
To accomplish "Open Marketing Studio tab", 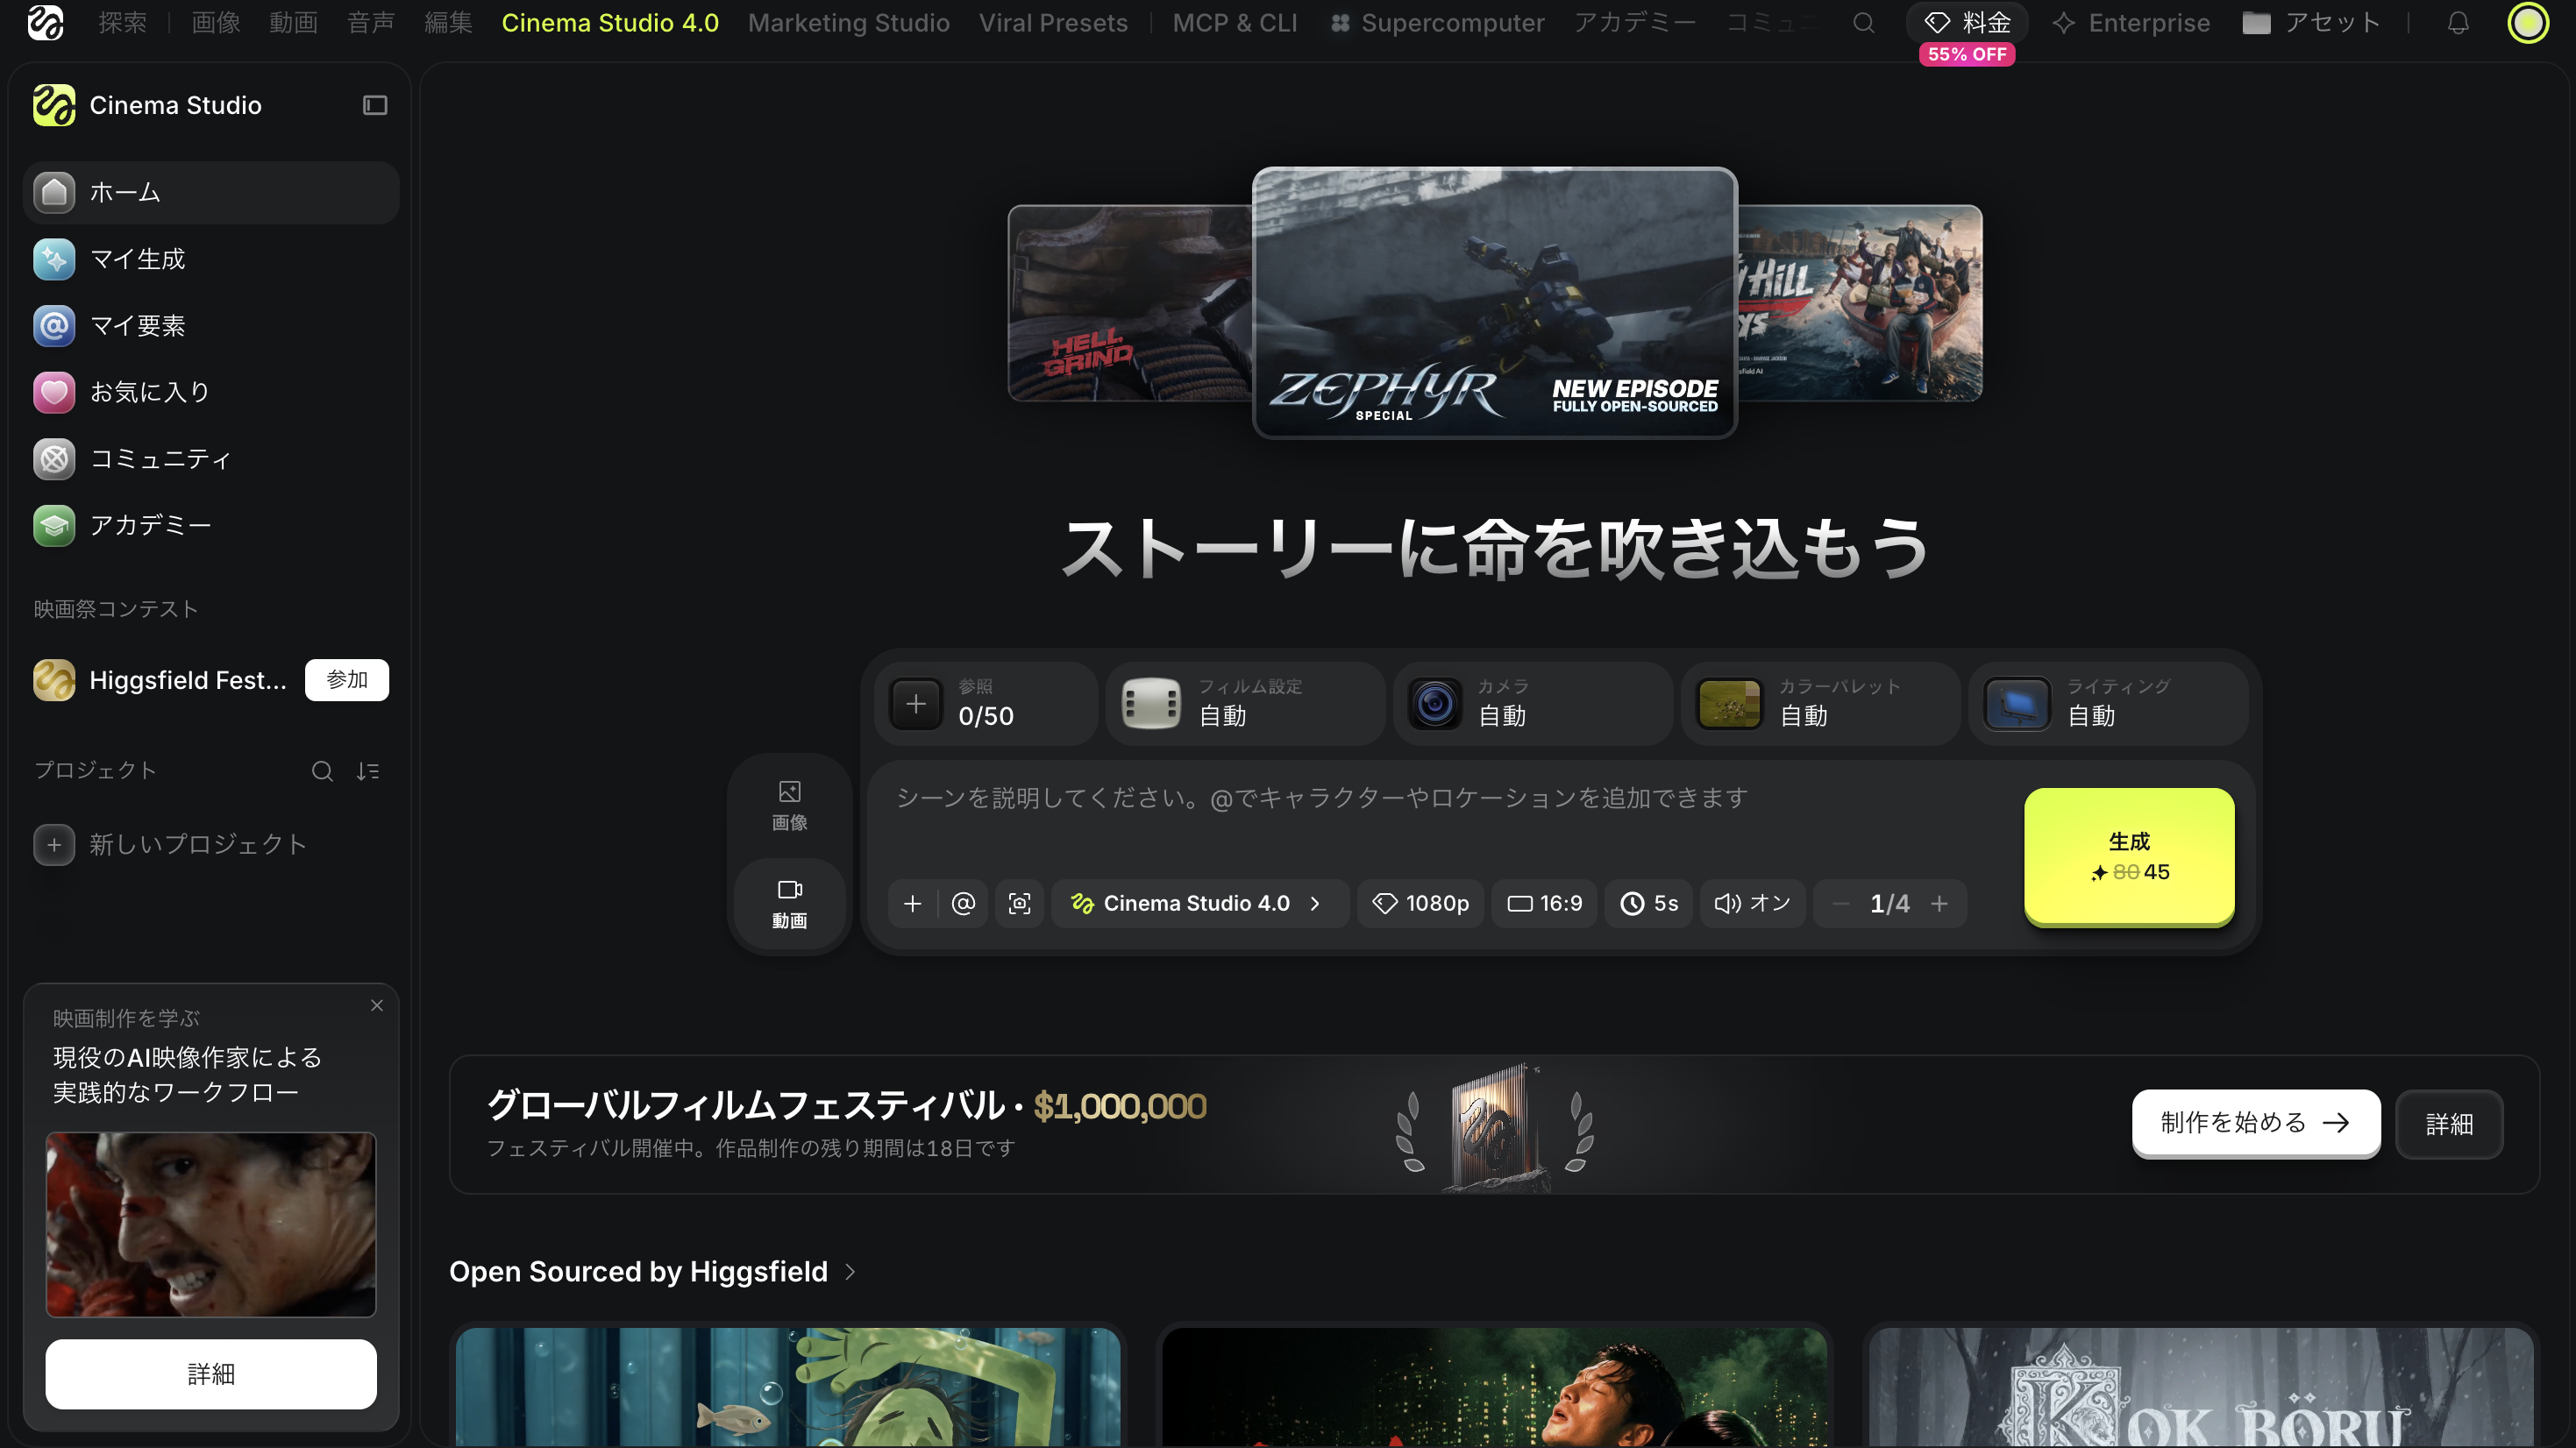I will pos(849,22).
